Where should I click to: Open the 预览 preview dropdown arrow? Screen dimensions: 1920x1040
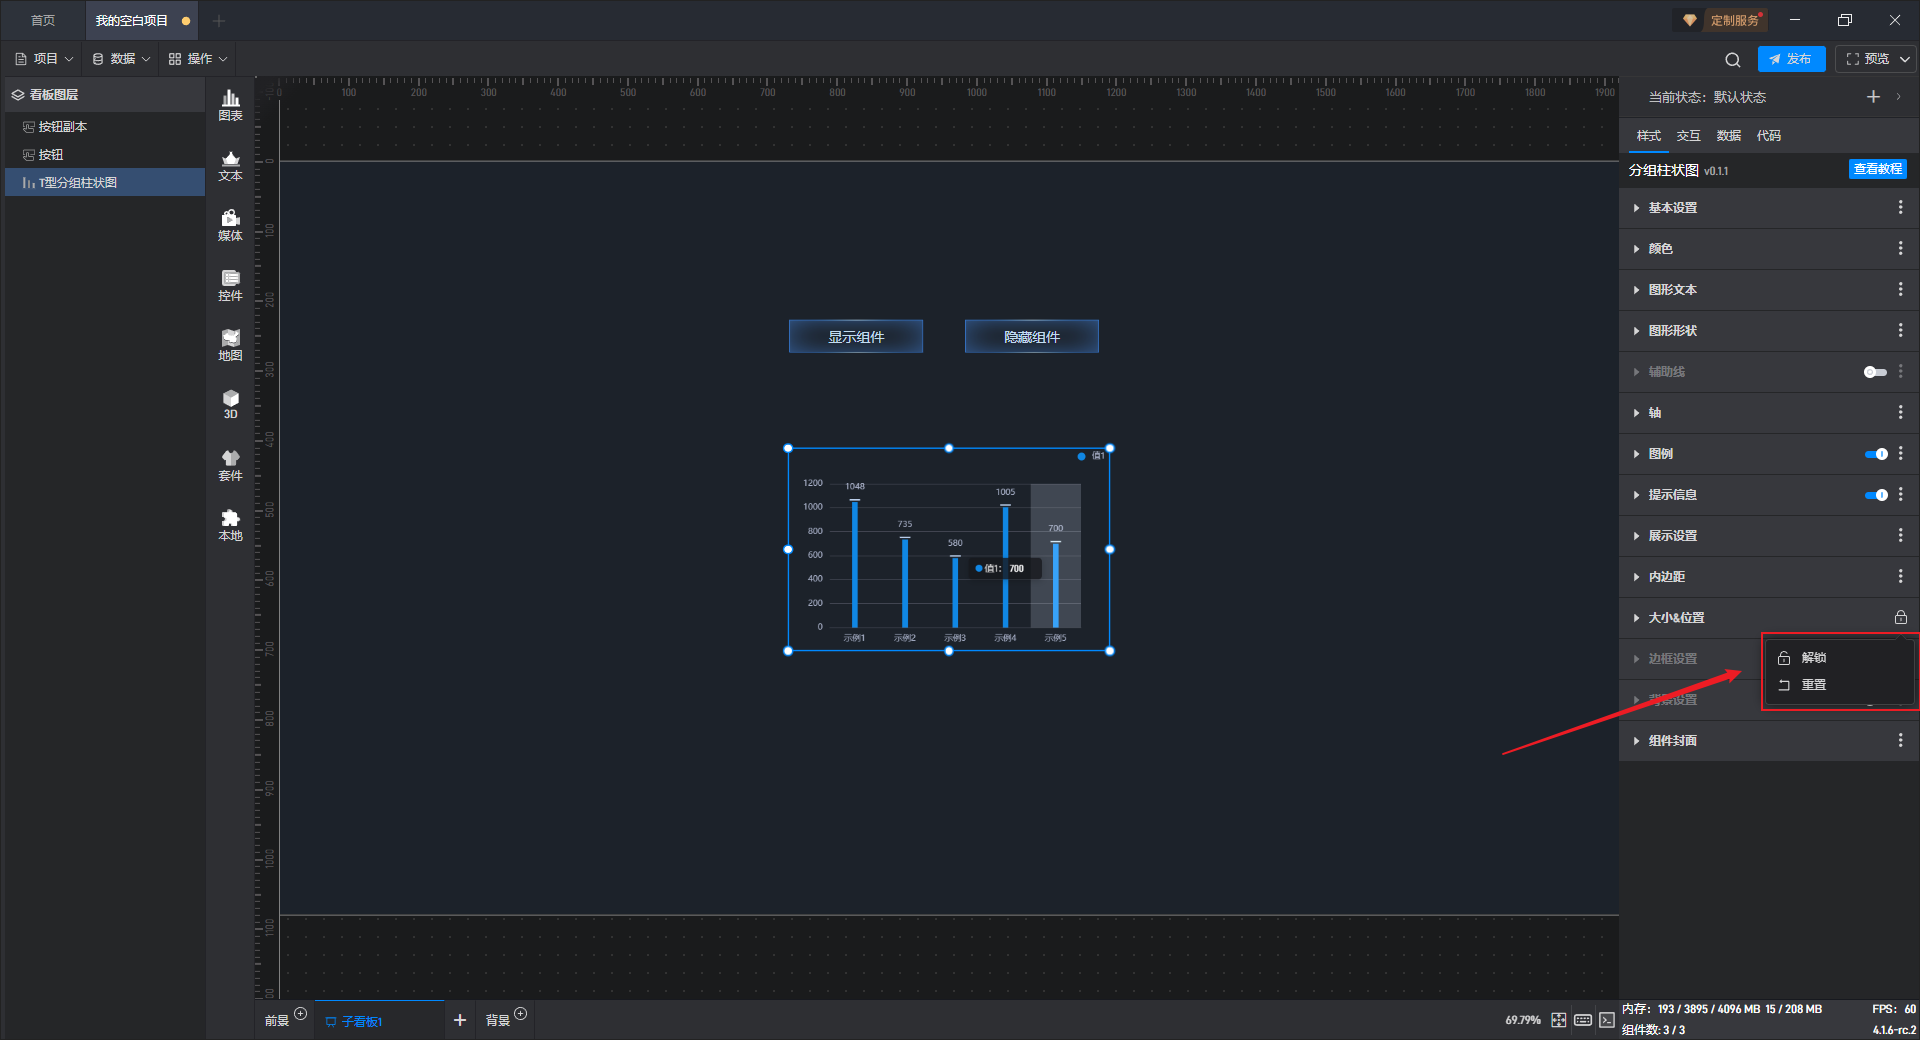click(1905, 59)
